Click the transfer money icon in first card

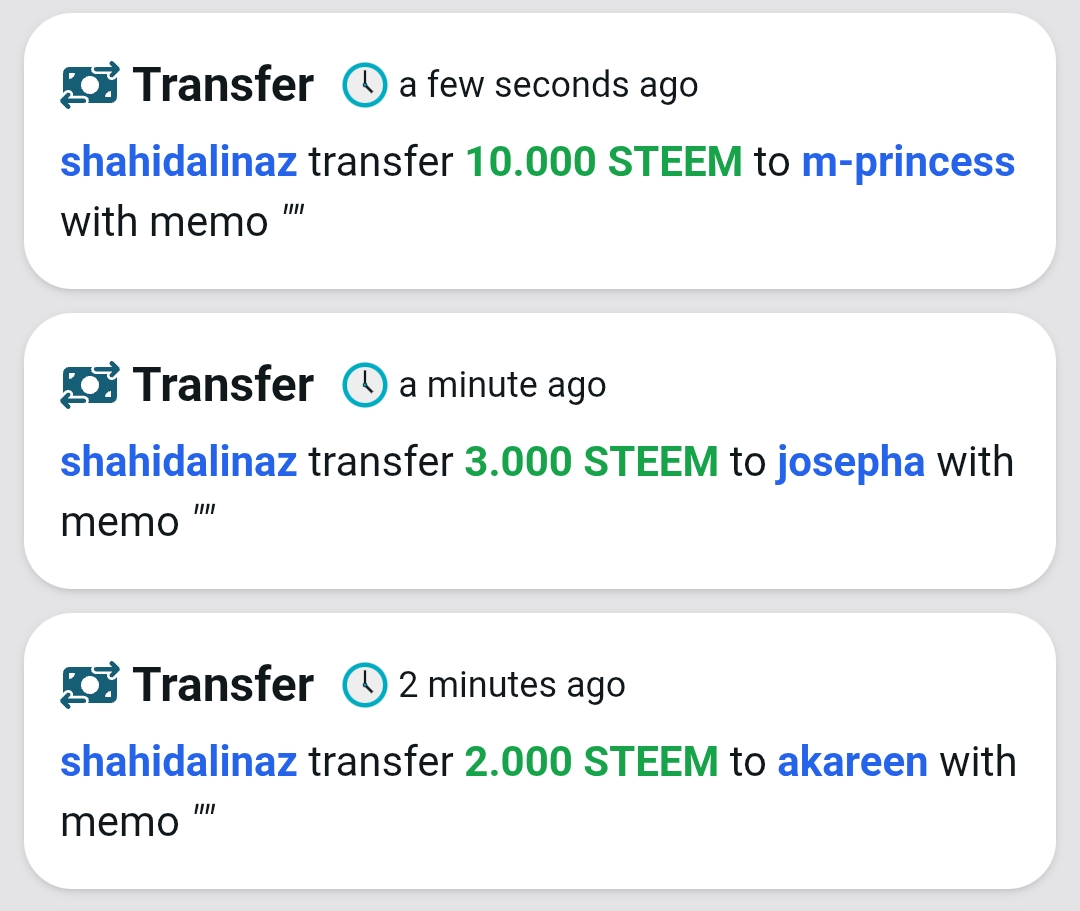tap(90, 85)
